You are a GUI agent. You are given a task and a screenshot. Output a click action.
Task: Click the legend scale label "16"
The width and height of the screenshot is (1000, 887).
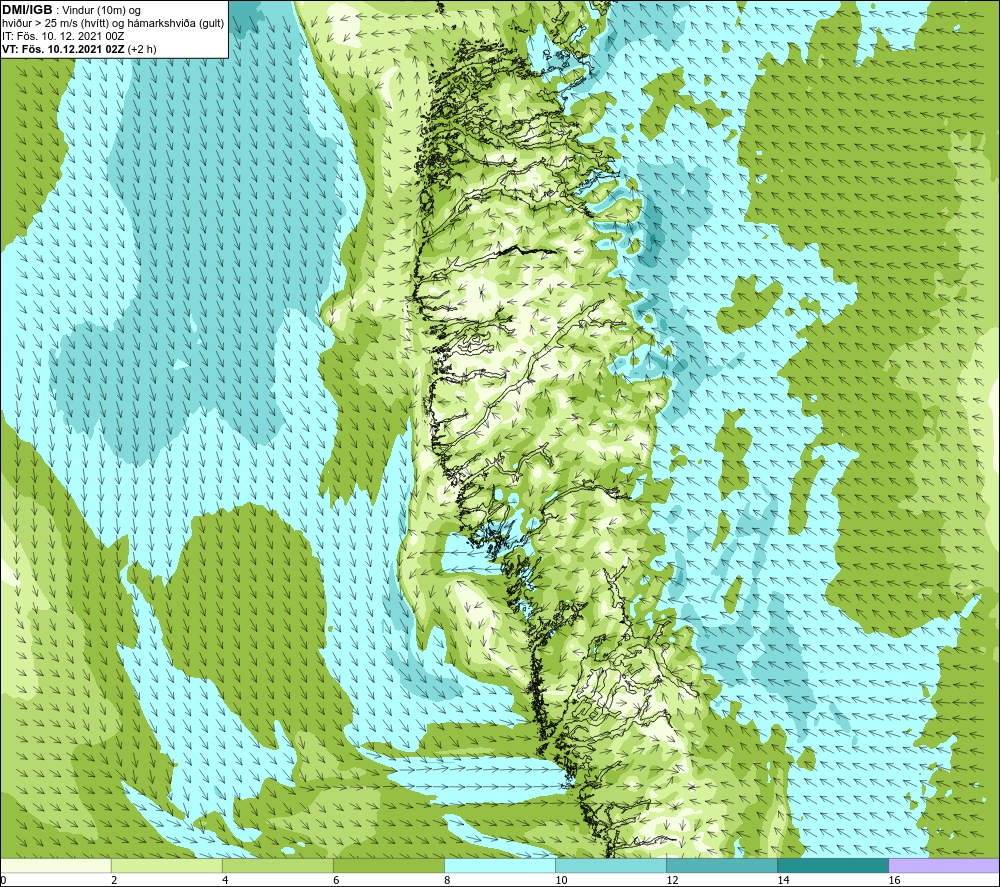tap(894, 881)
